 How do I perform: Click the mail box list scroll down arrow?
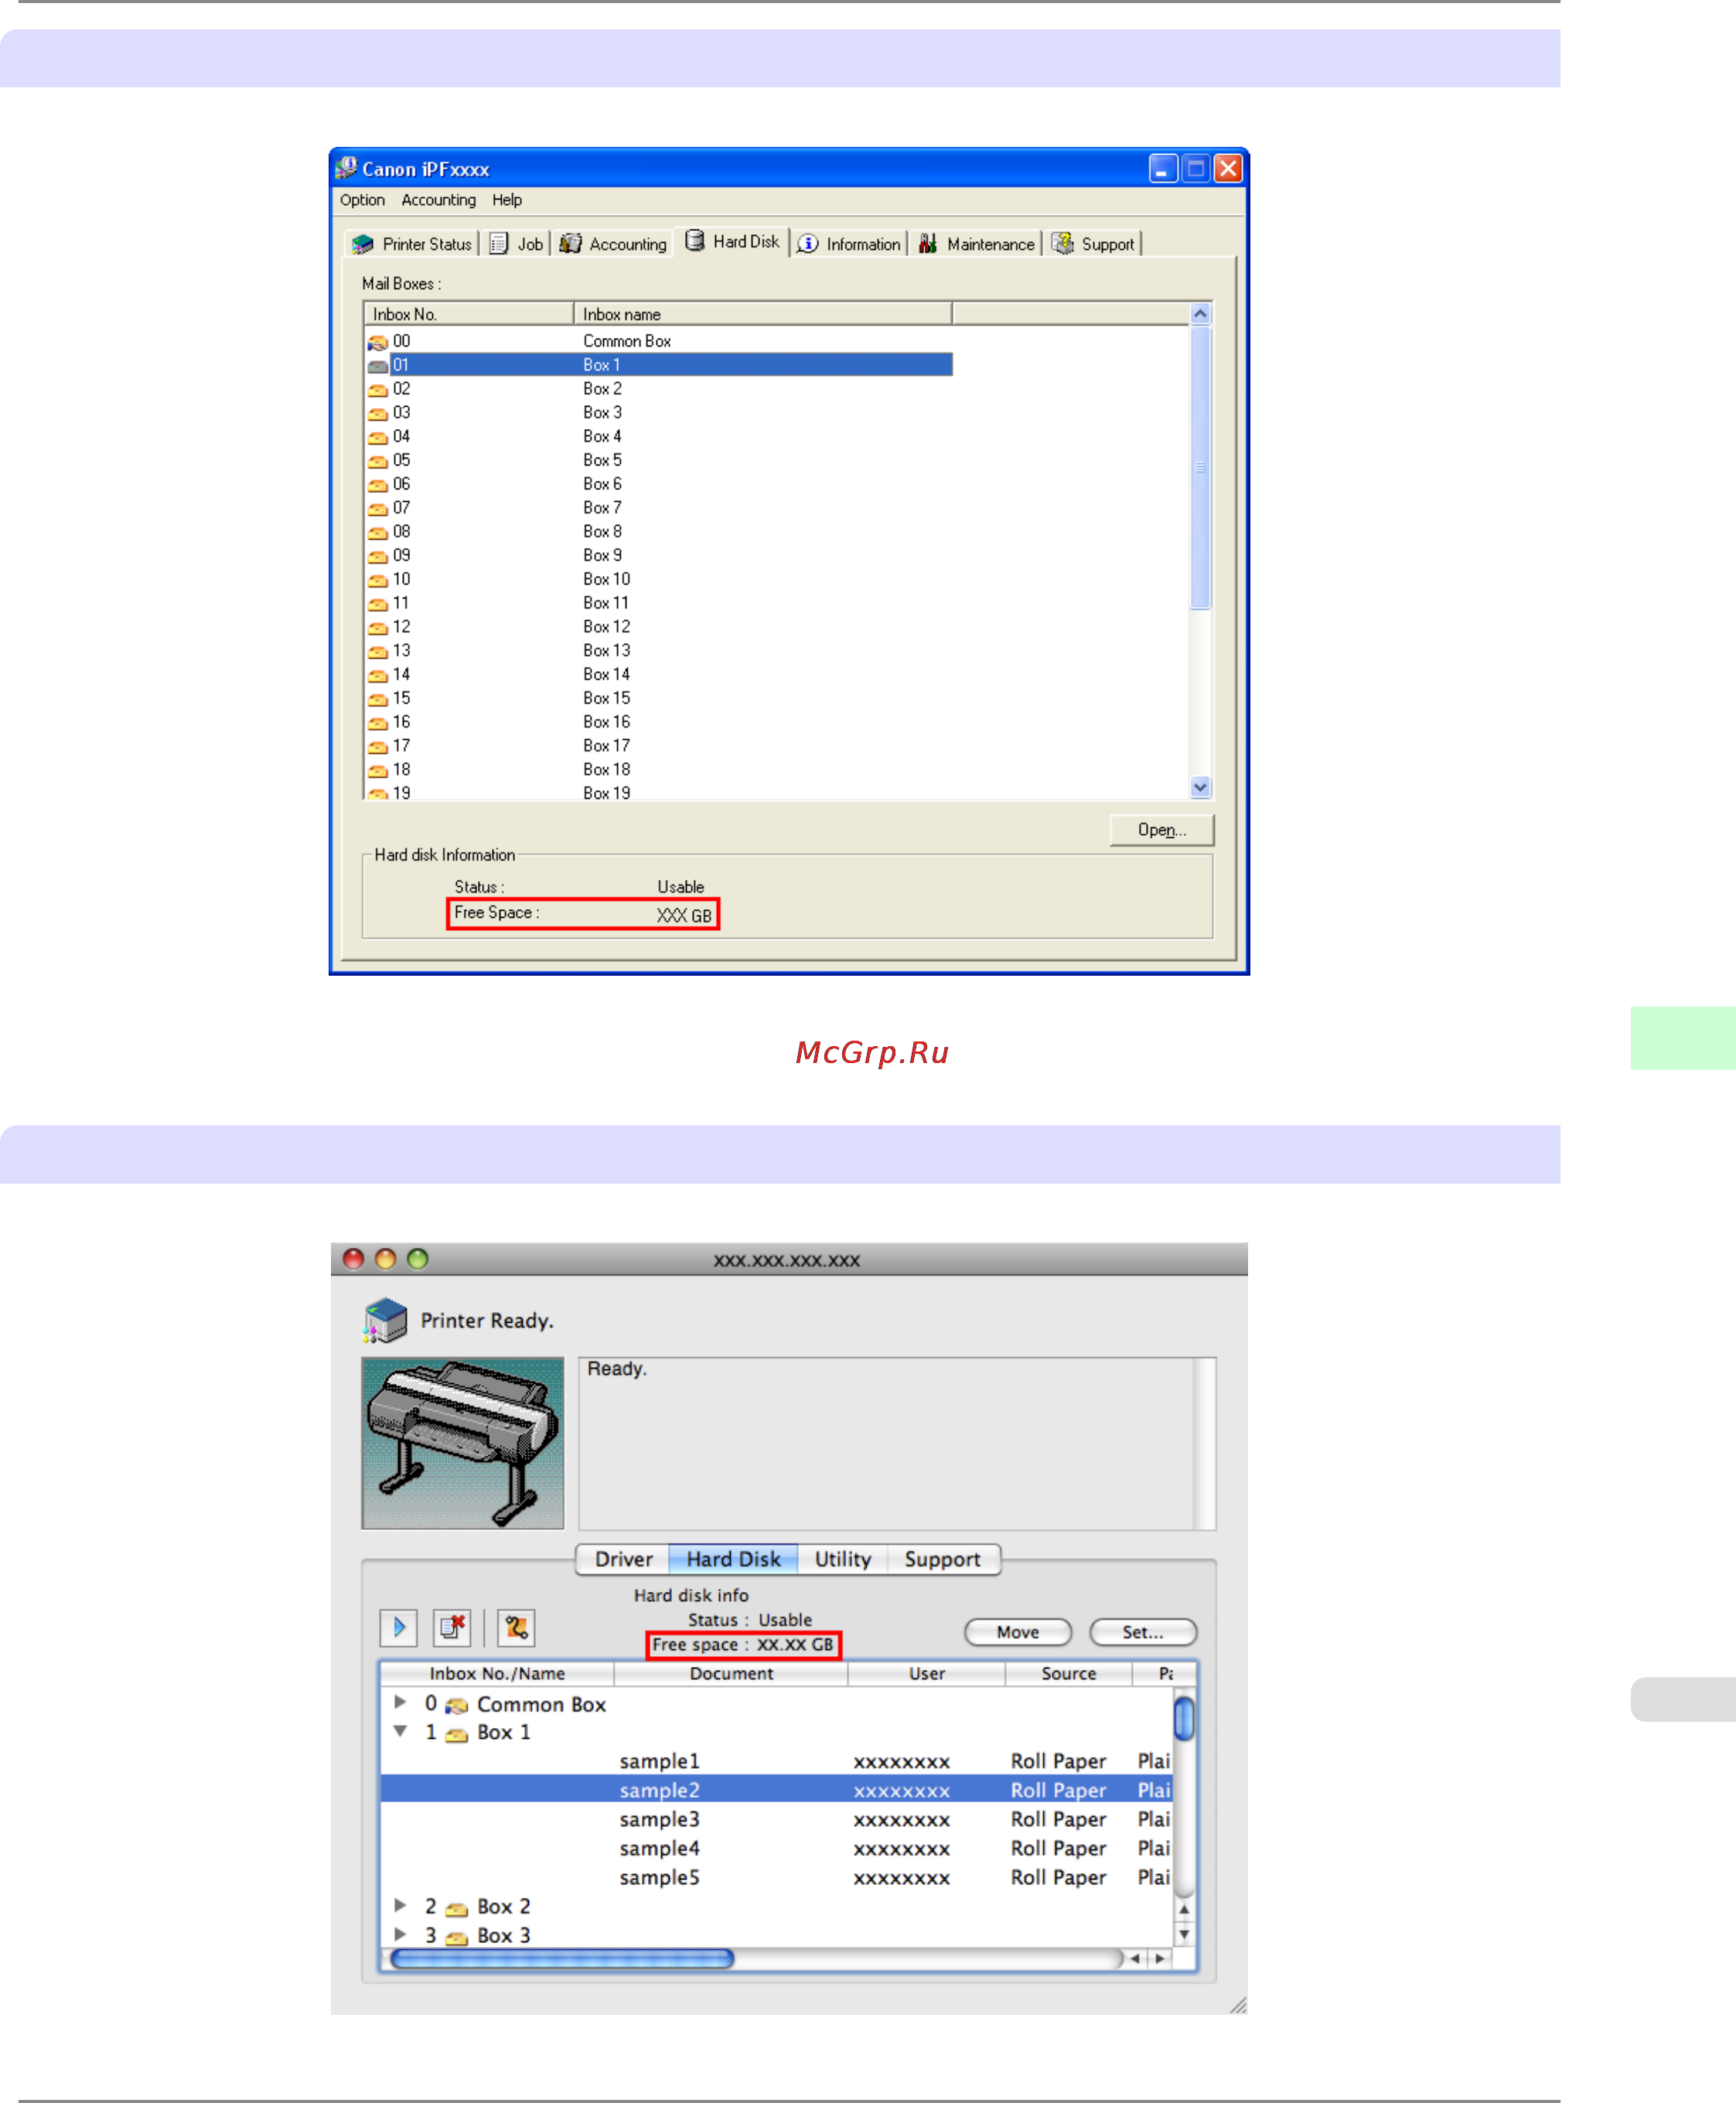point(1200,787)
